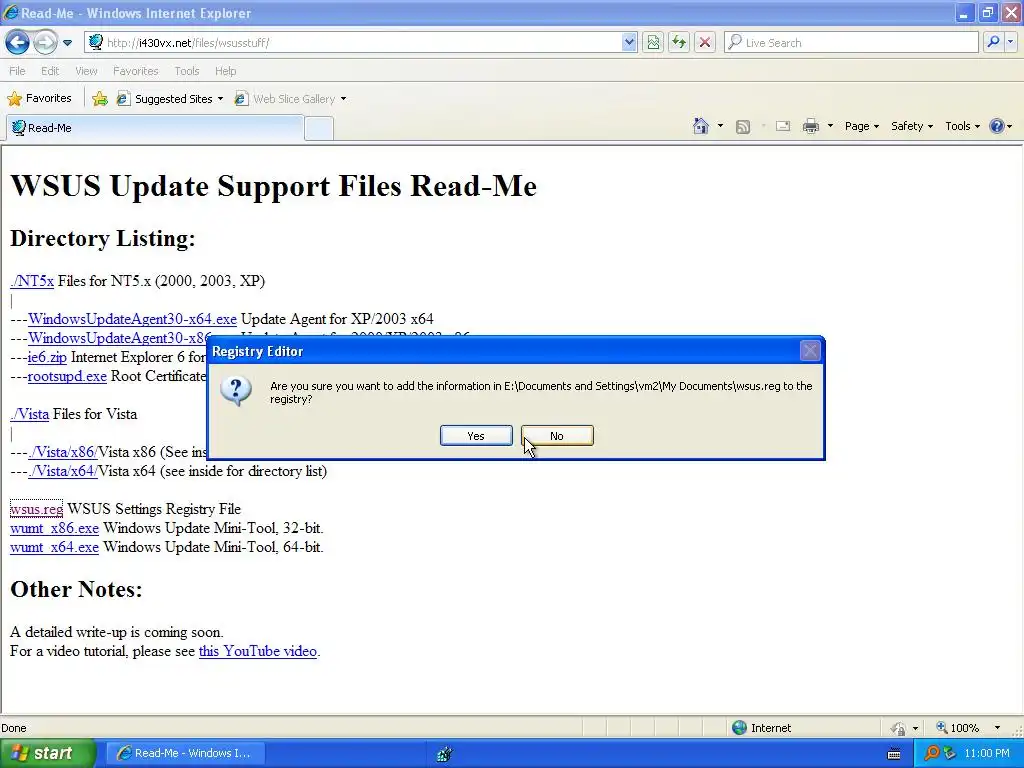1024x768 pixels.
Task: Click the 100% zoom level button
Action: 957,728
